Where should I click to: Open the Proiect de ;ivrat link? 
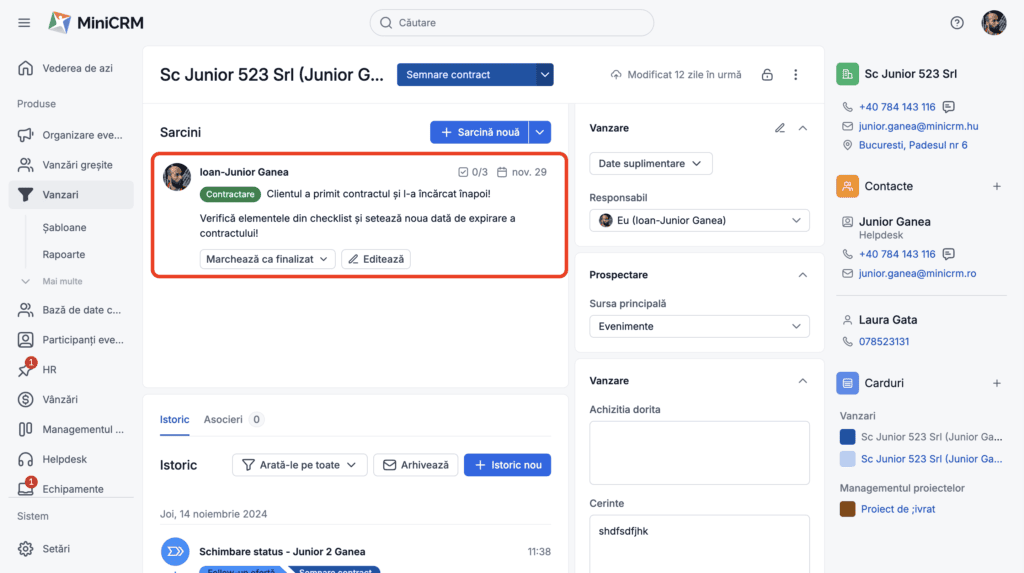[x=898, y=509]
